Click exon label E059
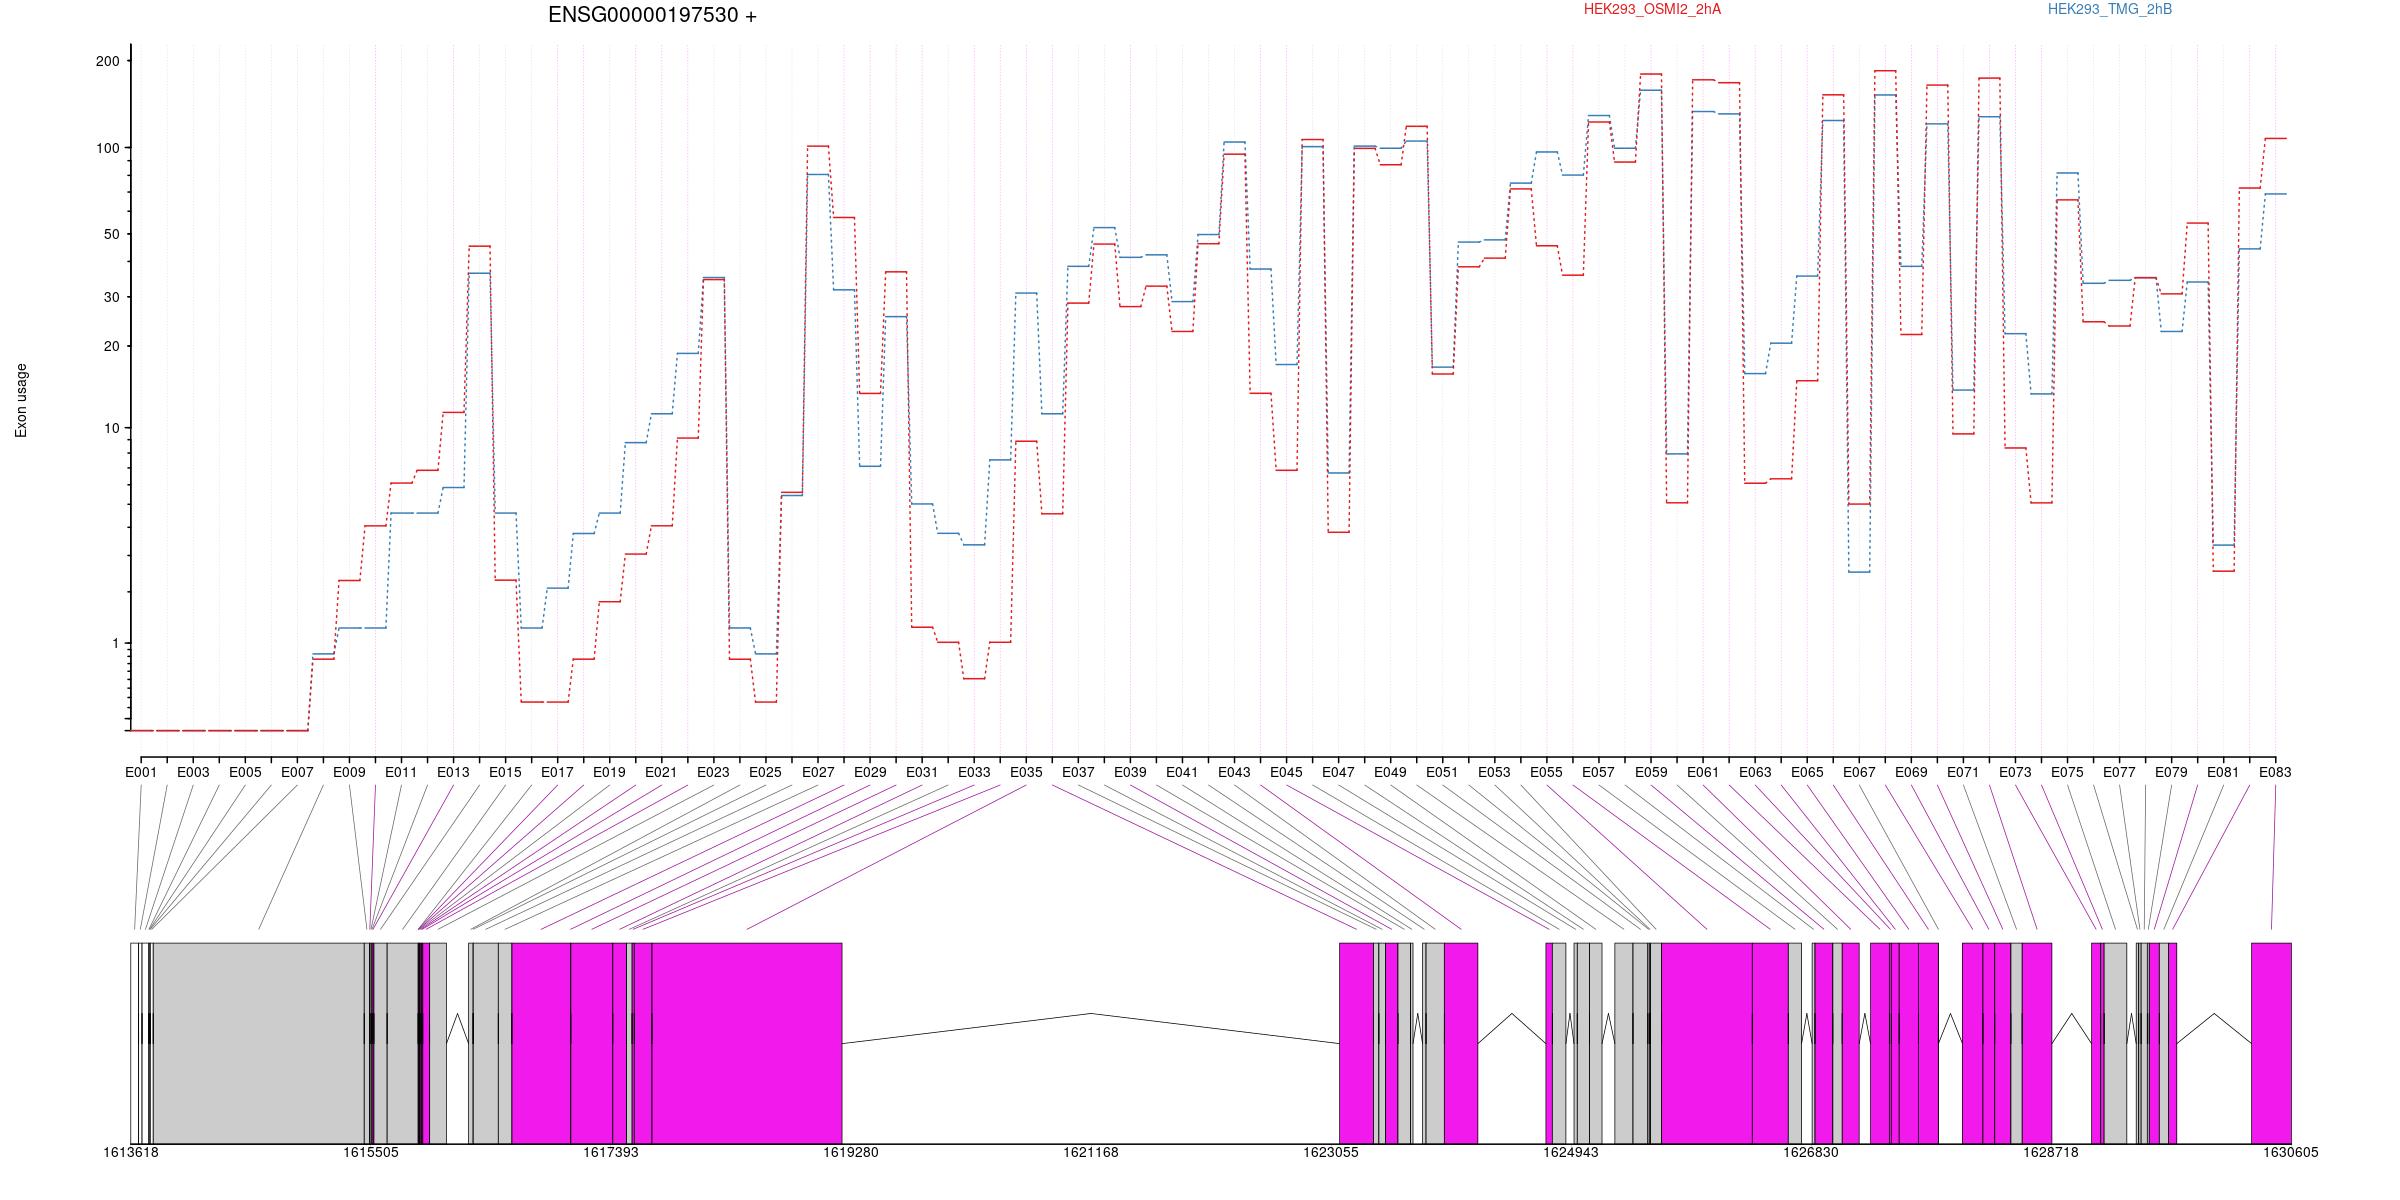This screenshot has width=2400, height=1200. pyautogui.click(x=1651, y=772)
